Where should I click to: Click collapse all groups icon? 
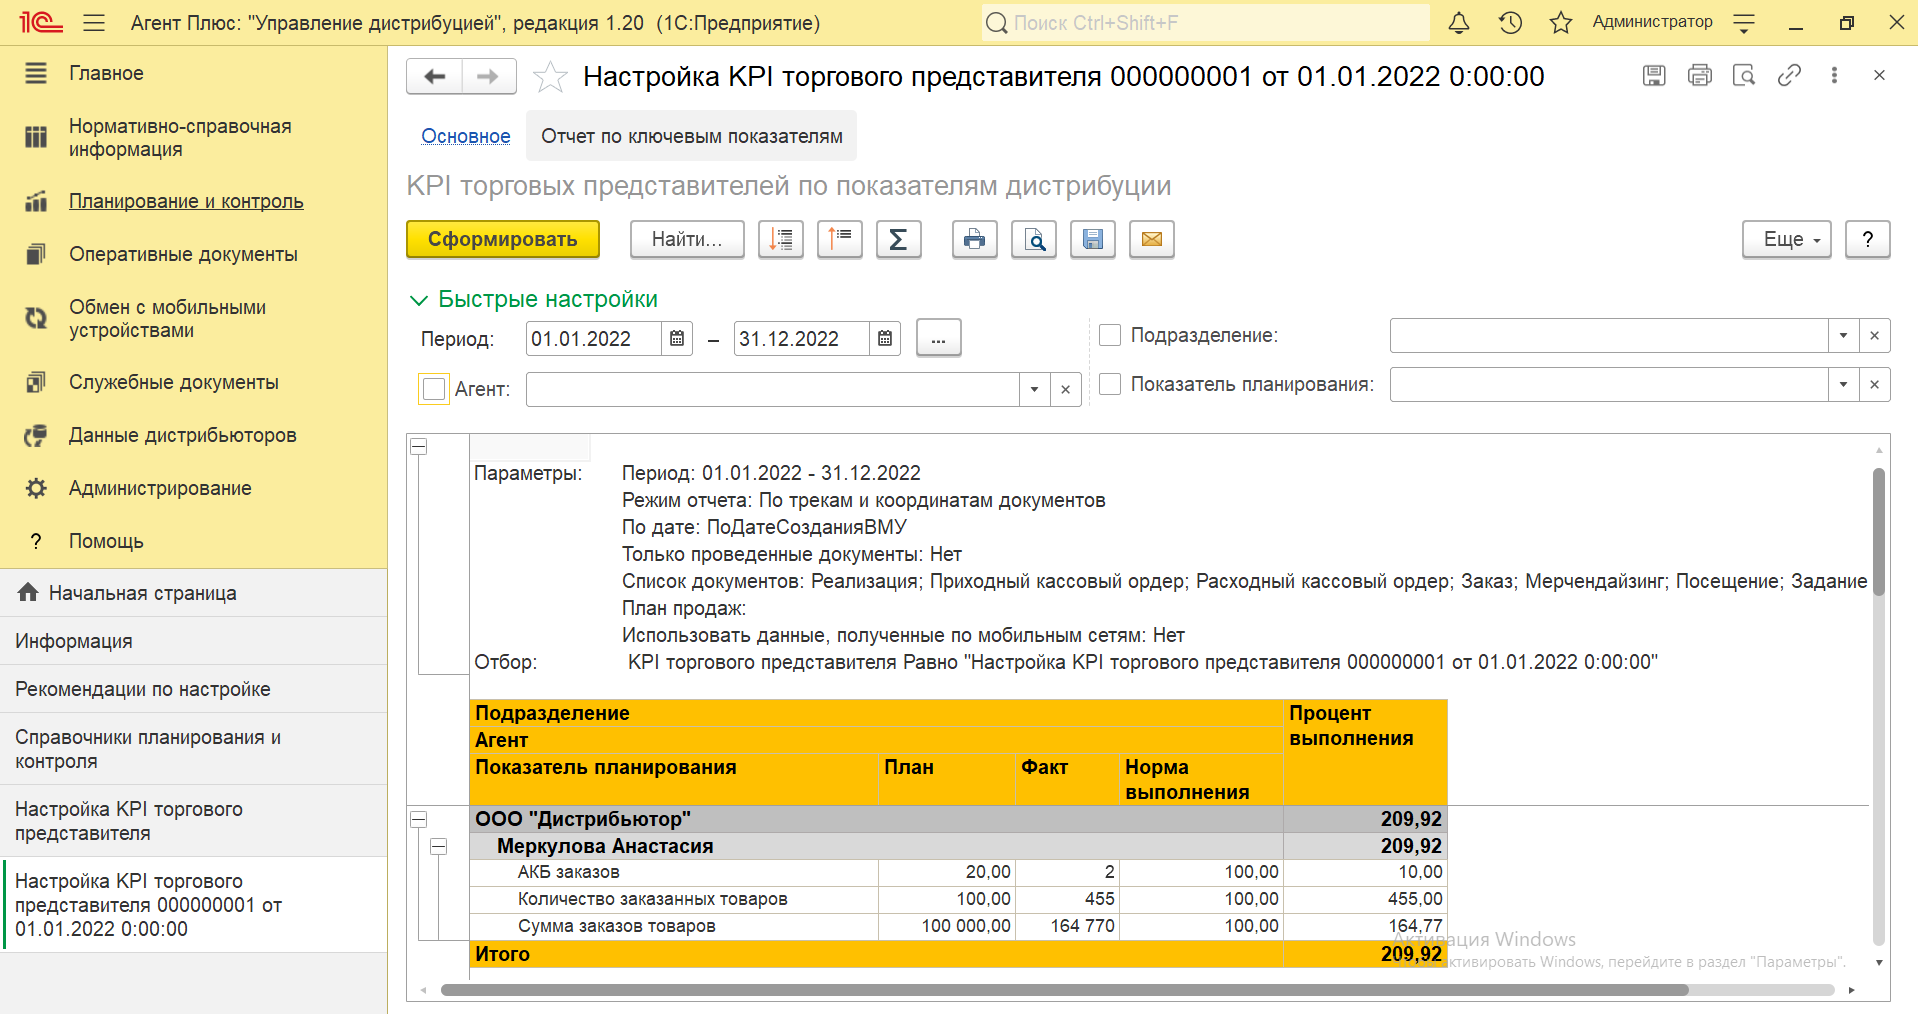(x=840, y=239)
